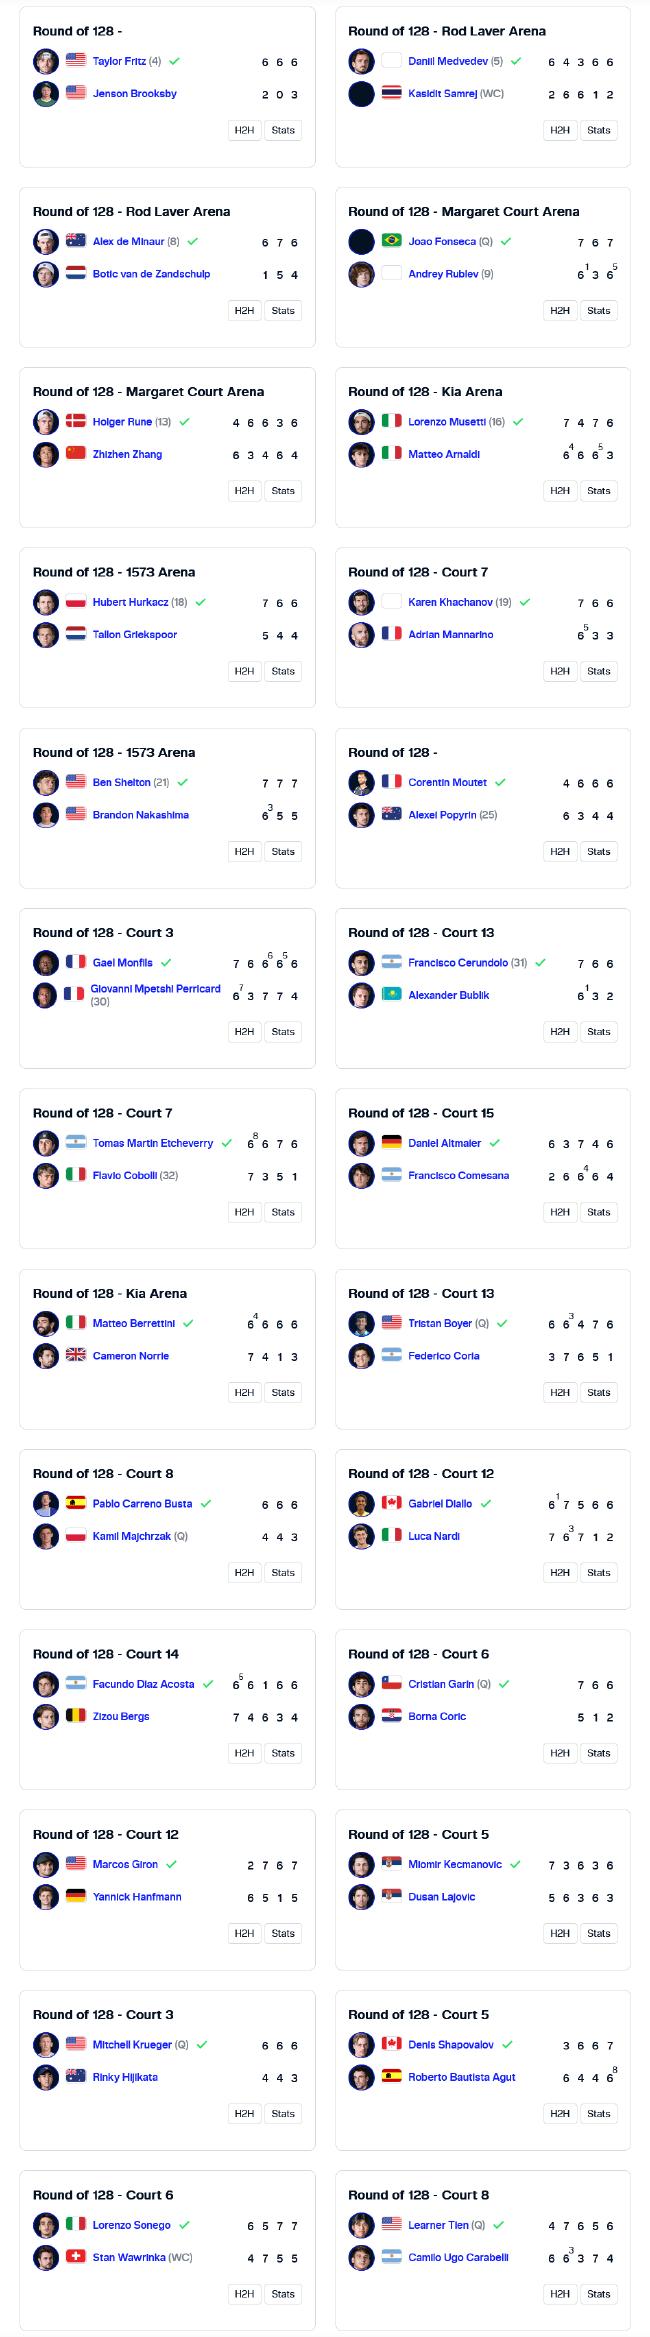The image size is (650, 2337).
Task: Open Andrey Rublev's player profile link
Action: 444,274
